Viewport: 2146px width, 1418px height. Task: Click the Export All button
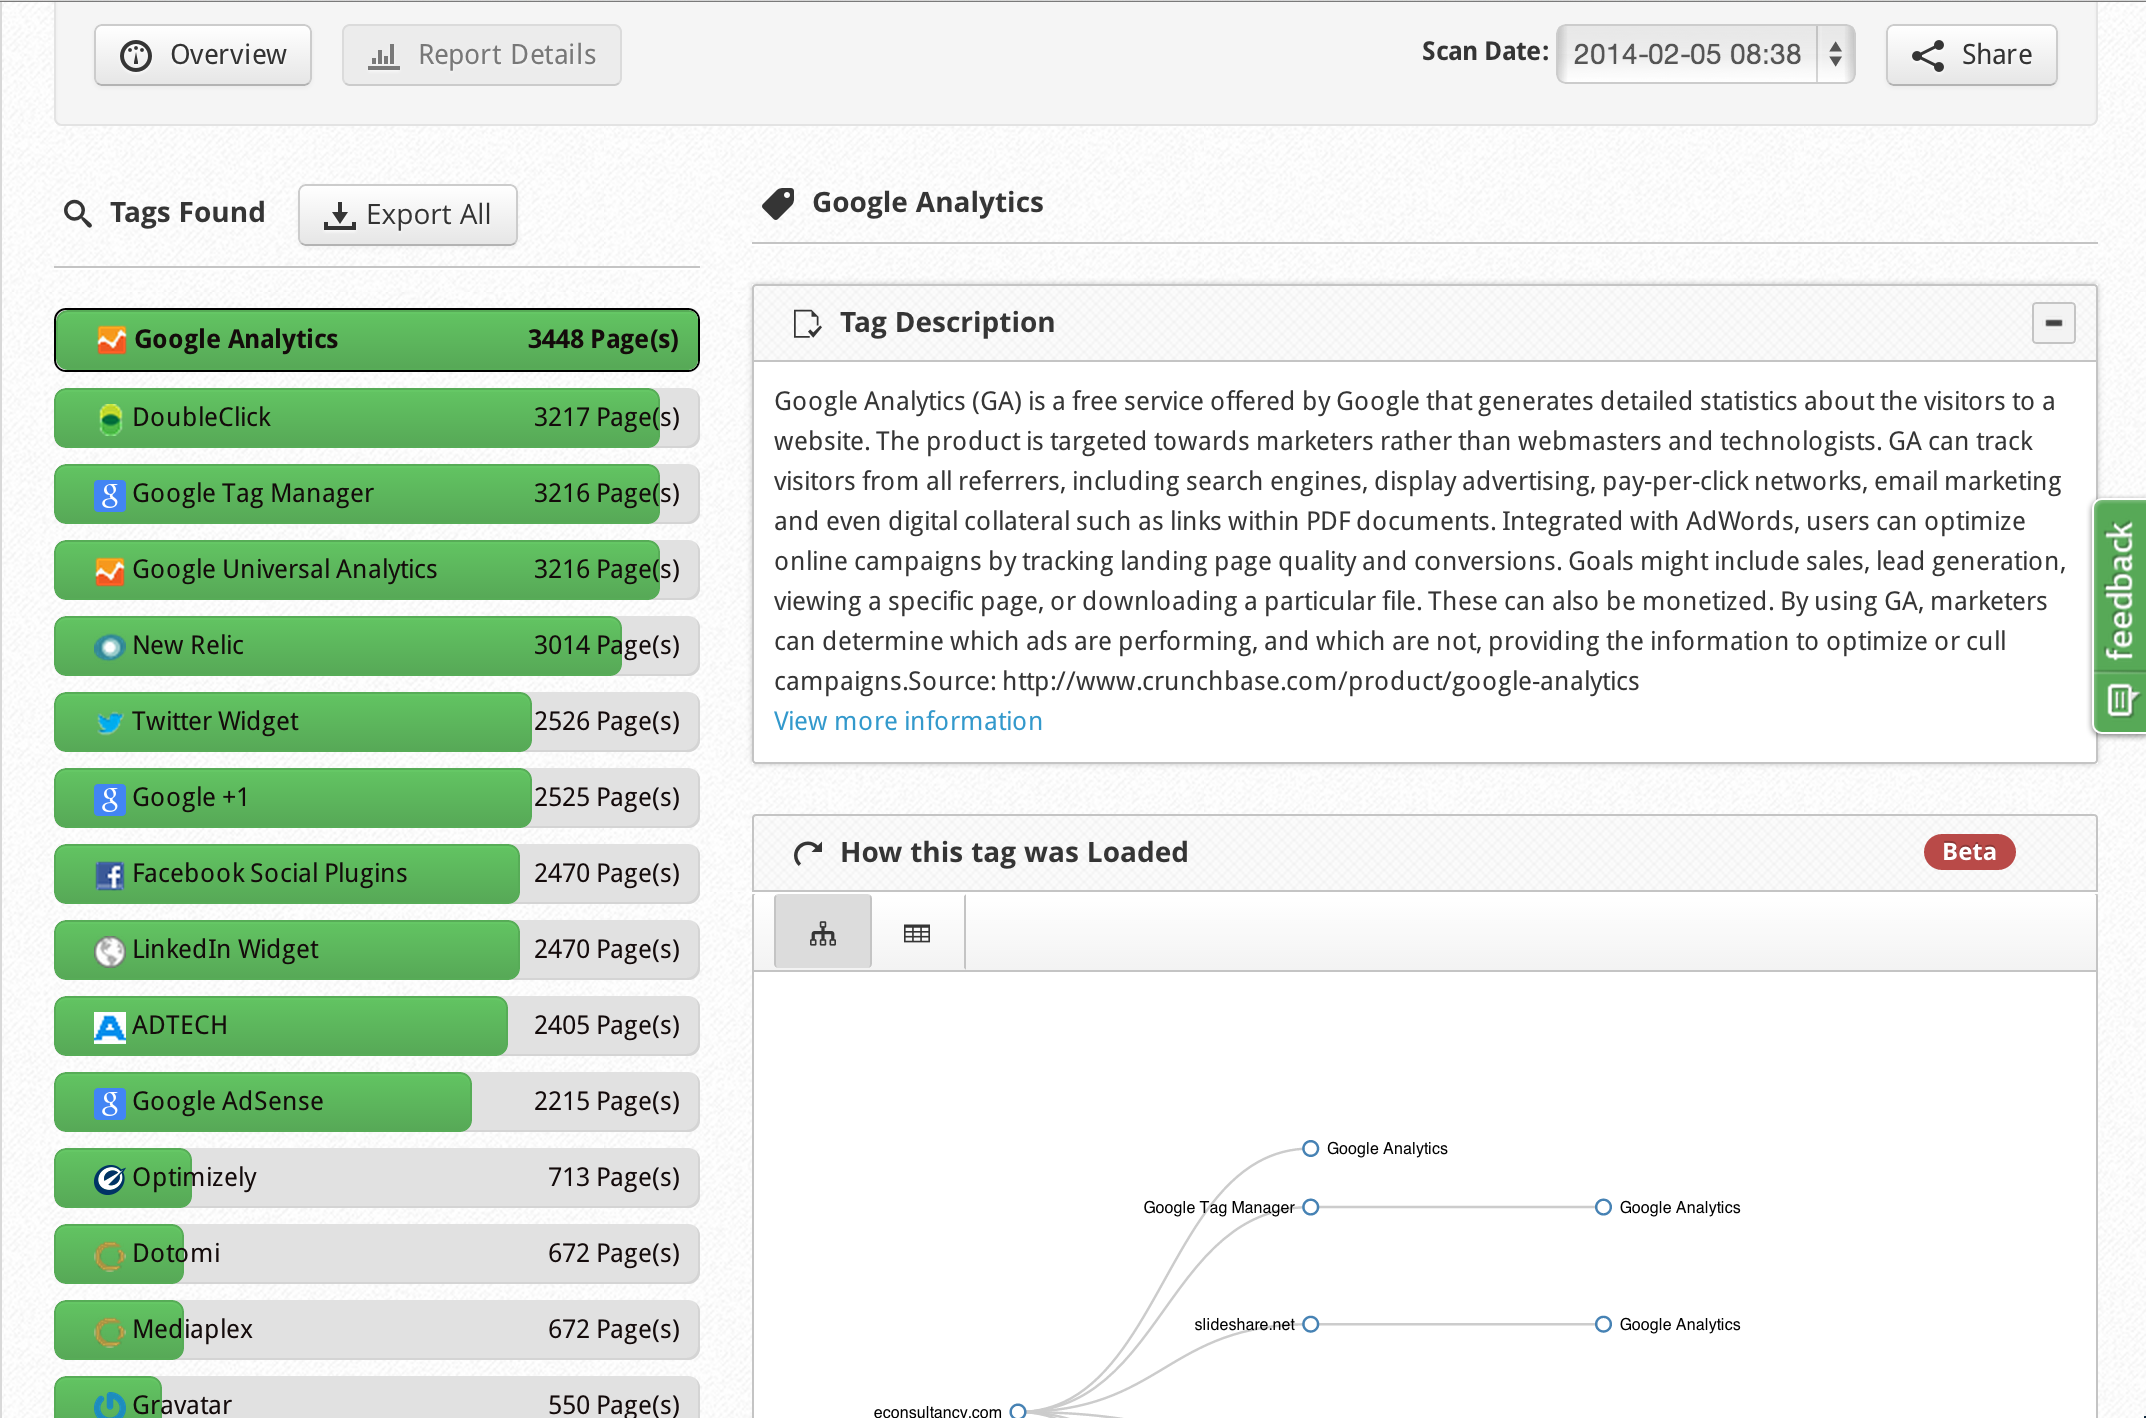408,214
